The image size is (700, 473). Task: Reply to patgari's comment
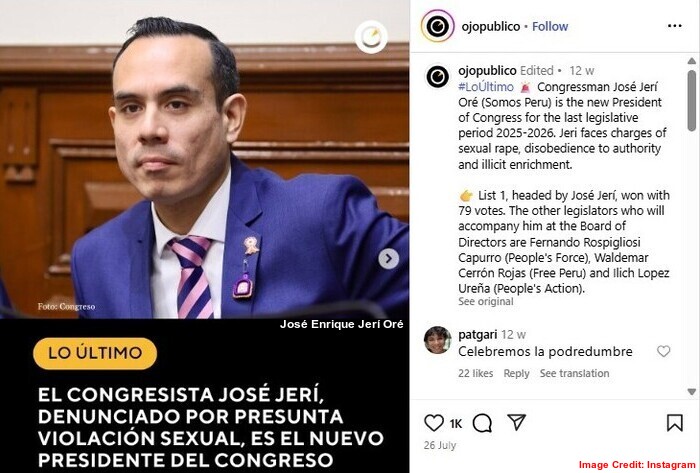click(x=517, y=373)
